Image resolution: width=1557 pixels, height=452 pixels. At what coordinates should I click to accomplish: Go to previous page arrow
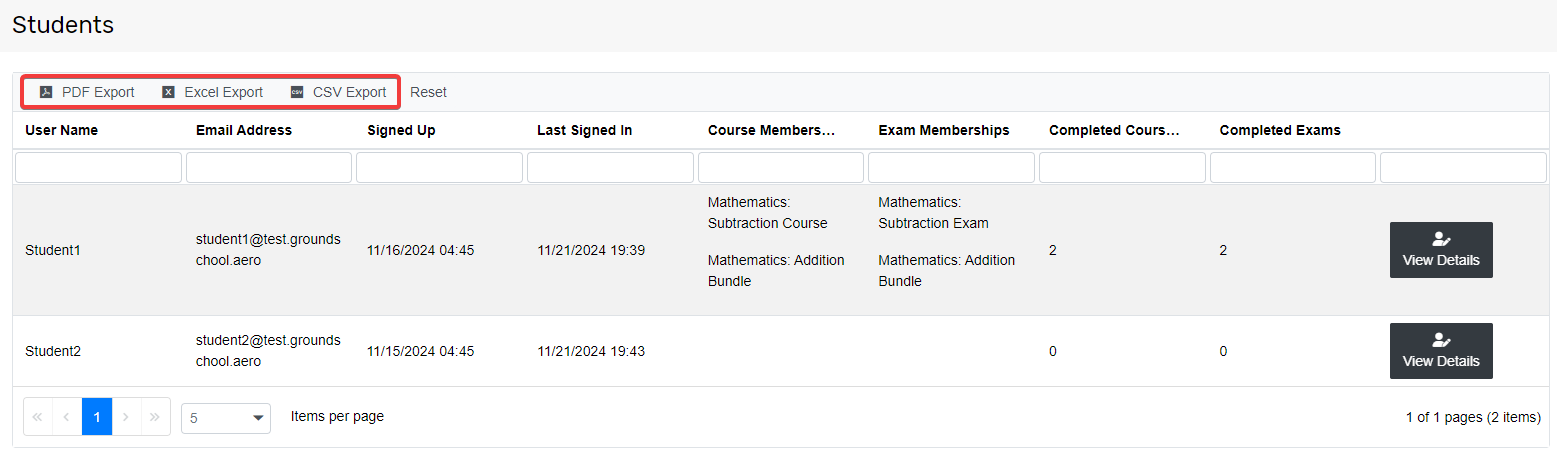pyautogui.click(x=67, y=417)
